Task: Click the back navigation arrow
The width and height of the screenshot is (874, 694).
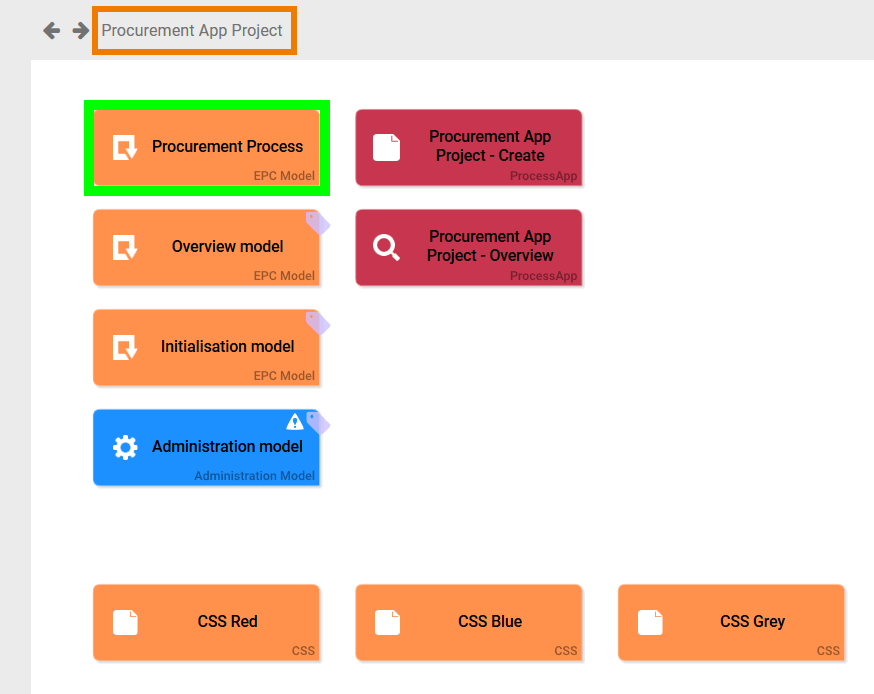Action: click(52, 31)
